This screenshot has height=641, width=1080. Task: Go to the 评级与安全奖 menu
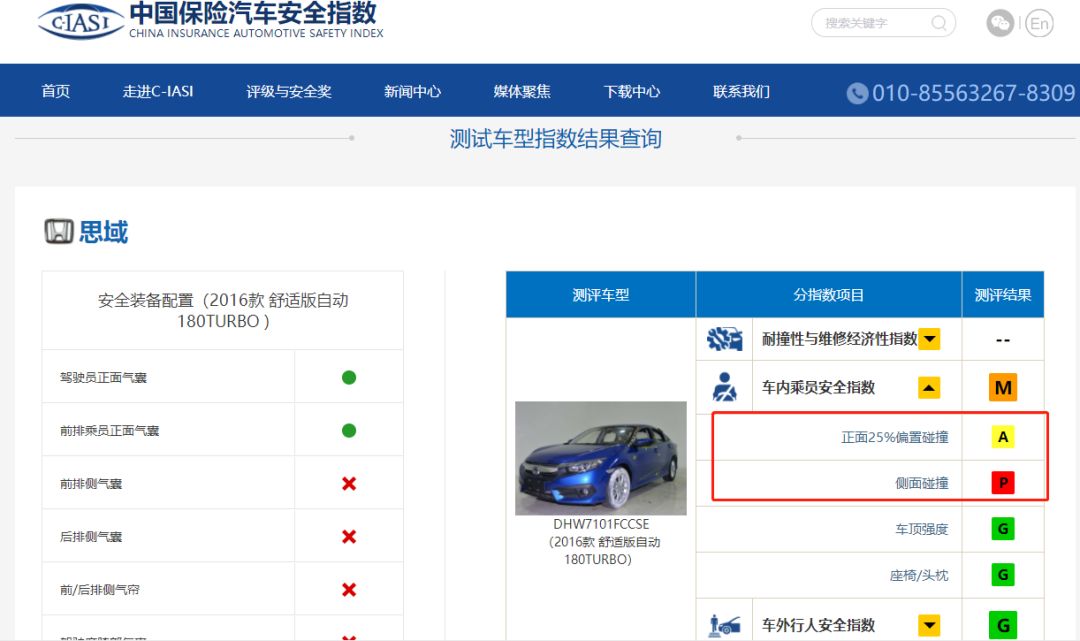pos(289,91)
